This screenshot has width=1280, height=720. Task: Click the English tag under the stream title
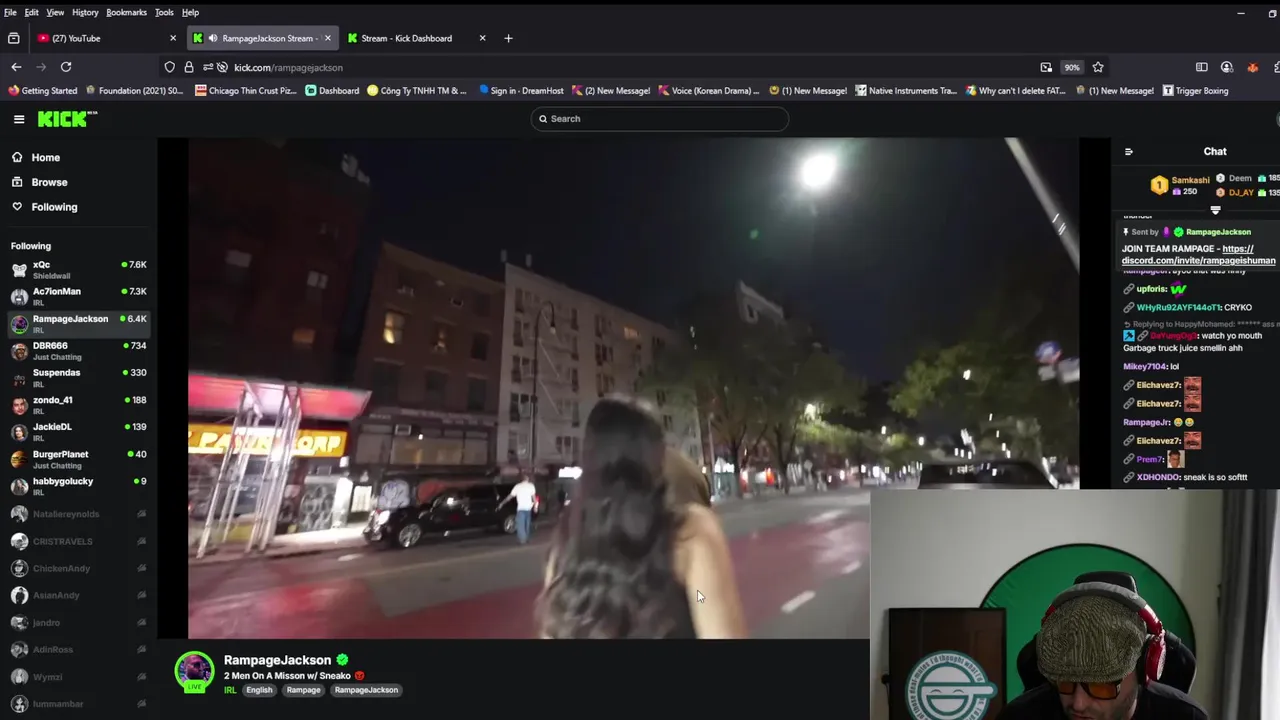(x=259, y=690)
